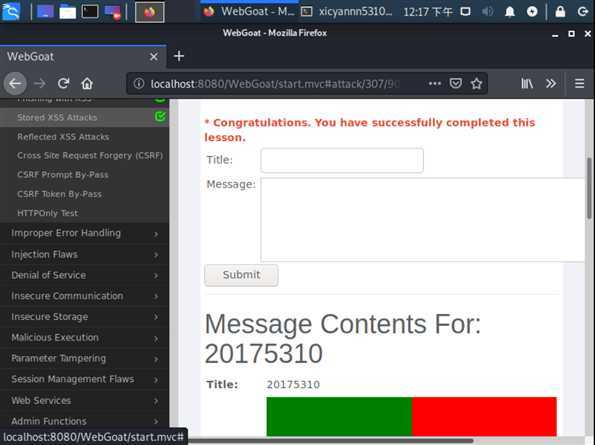Open page actions three-dot menu
The height and width of the screenshot is (445, 595).
(434, 83)
